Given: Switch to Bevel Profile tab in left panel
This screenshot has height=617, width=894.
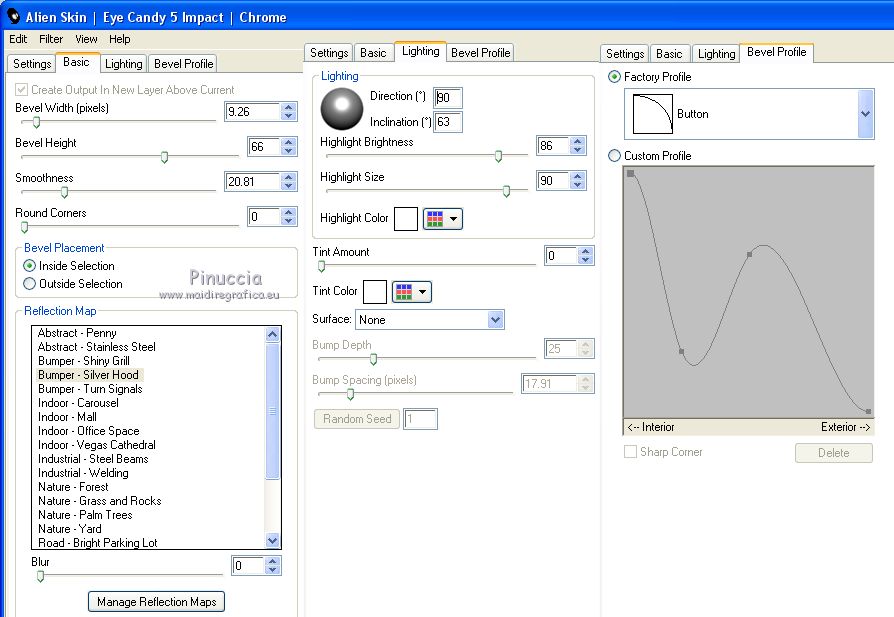Looking at the screenshot, I should pos(184,63).
